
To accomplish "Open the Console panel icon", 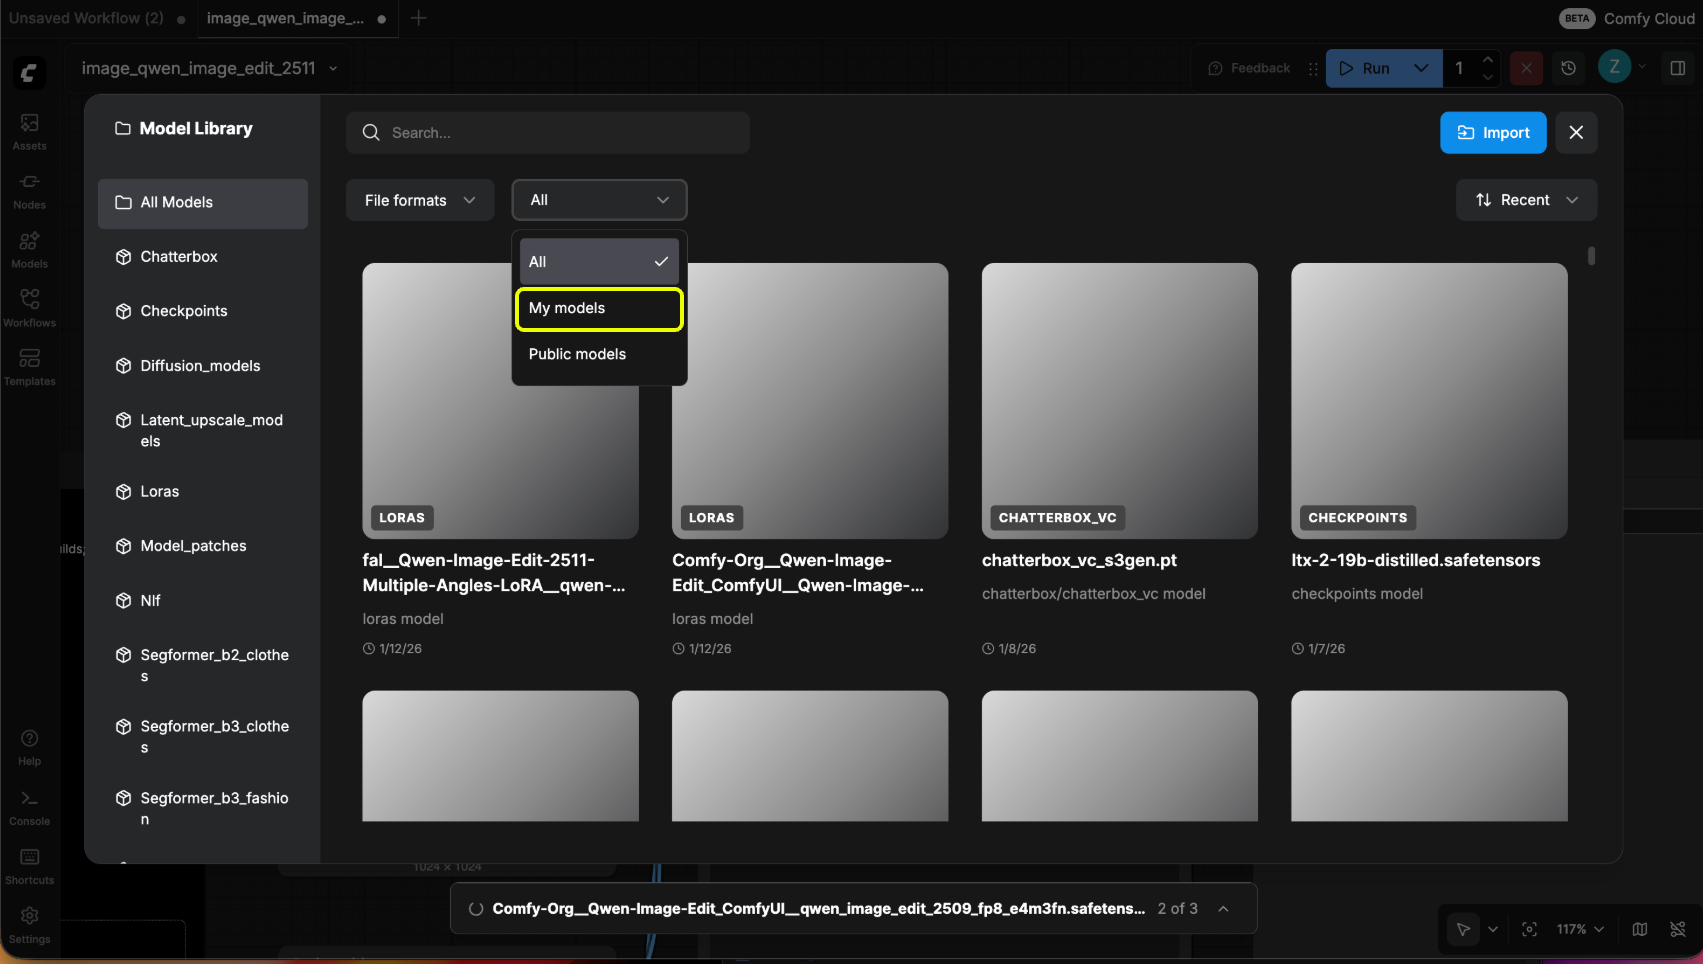I will point(29,807).
